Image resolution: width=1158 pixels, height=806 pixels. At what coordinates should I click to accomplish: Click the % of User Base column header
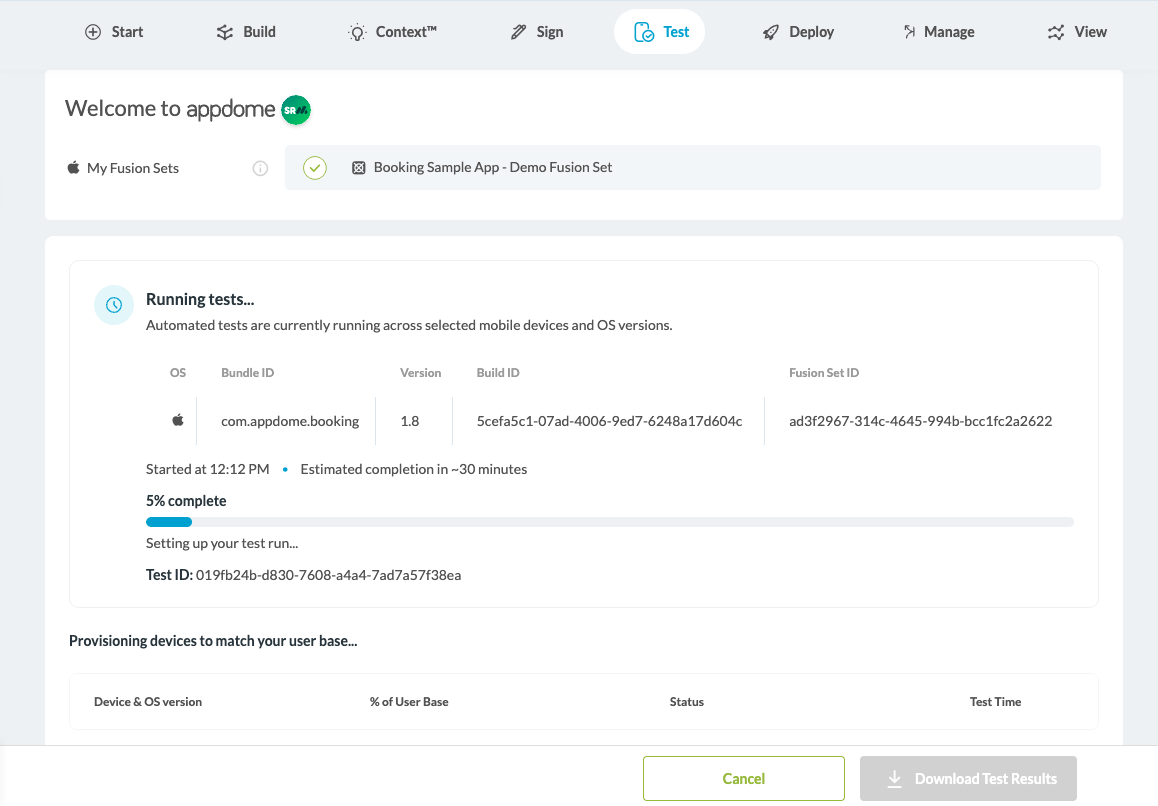(x=409, y=702)
